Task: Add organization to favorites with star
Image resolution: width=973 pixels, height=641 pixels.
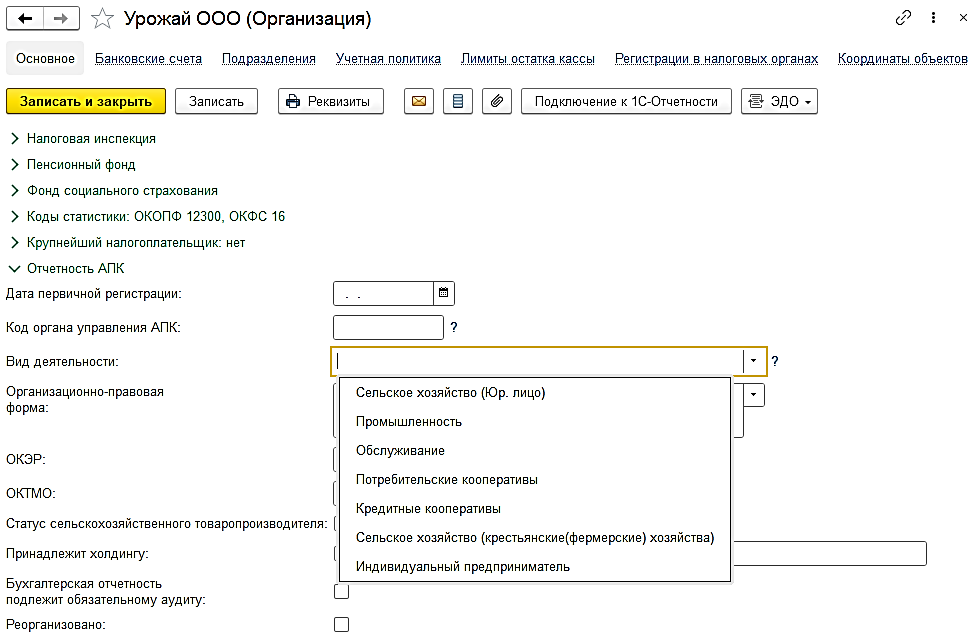Action: pyautogui.click(x=101, y=18)
